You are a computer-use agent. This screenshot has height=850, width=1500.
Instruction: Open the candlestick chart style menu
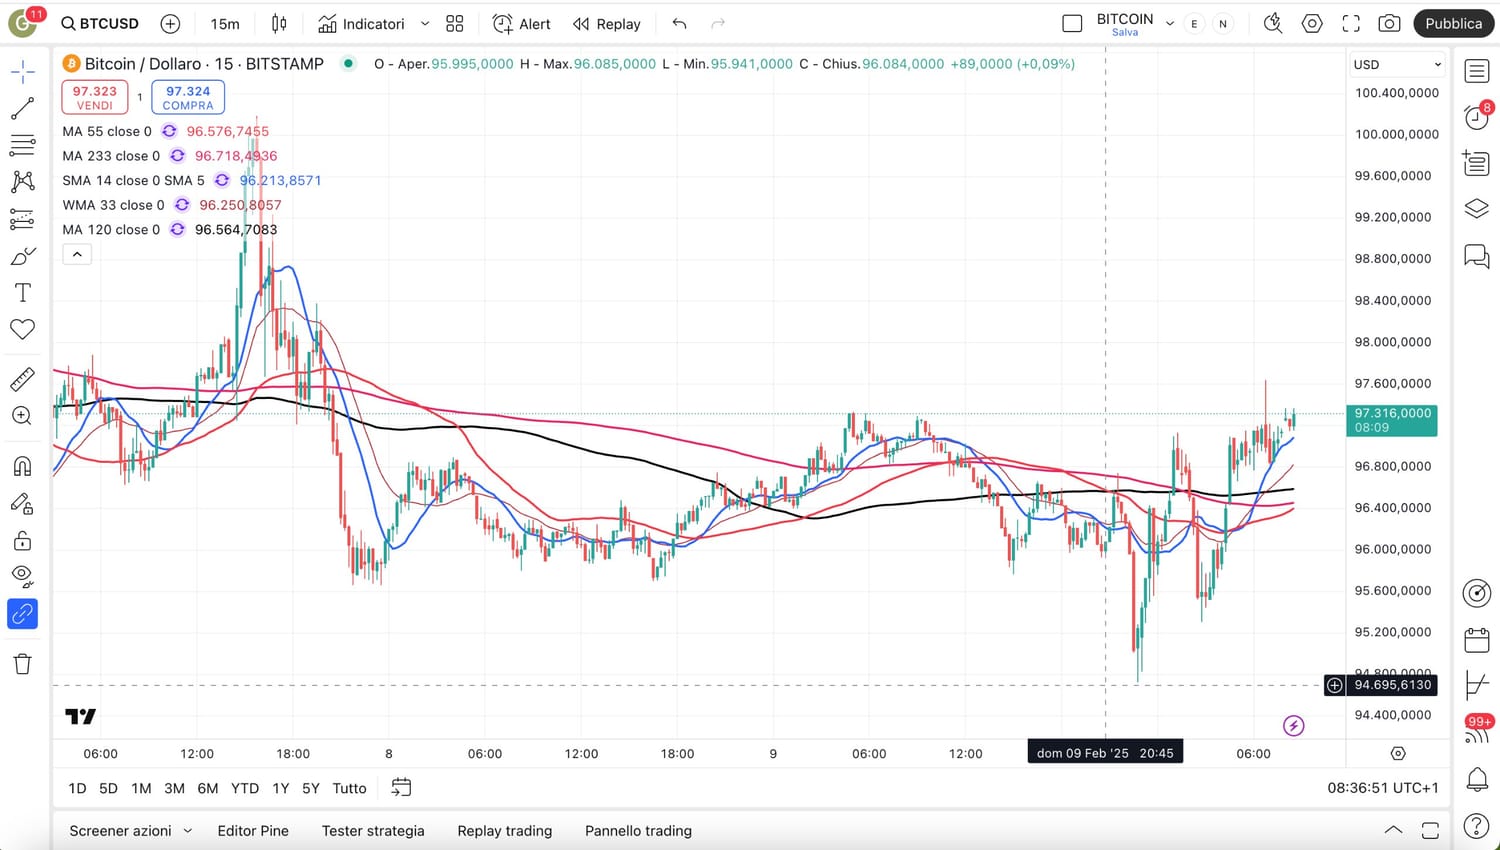tap(279, 24)
